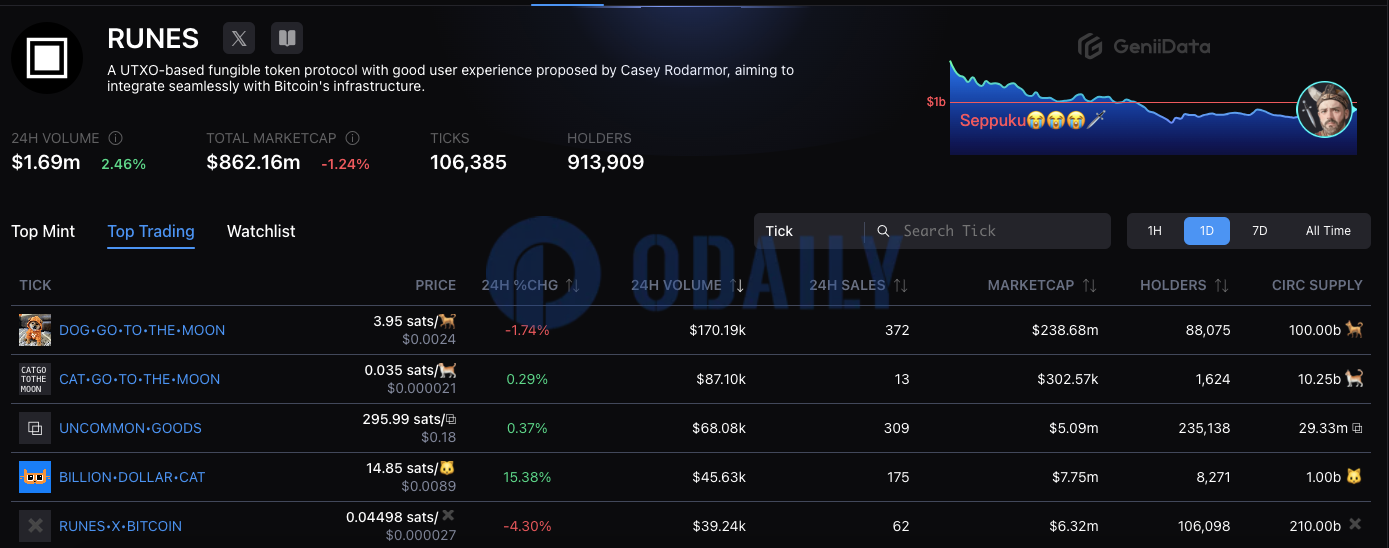Viewport: 1389px width, 548px height.
Task: Open RUNES•X•BITCOIN token link
Action: (x=120, y=526)
